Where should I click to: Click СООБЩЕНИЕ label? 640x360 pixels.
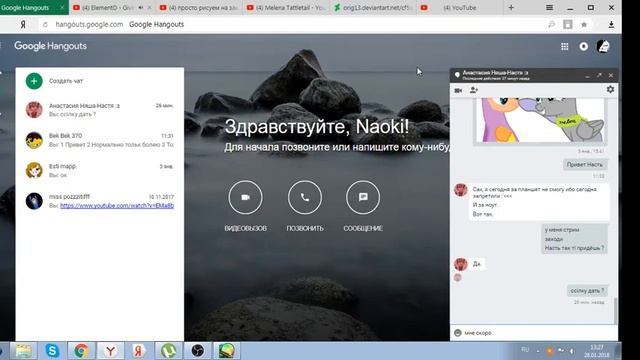(x=363, y=229)
